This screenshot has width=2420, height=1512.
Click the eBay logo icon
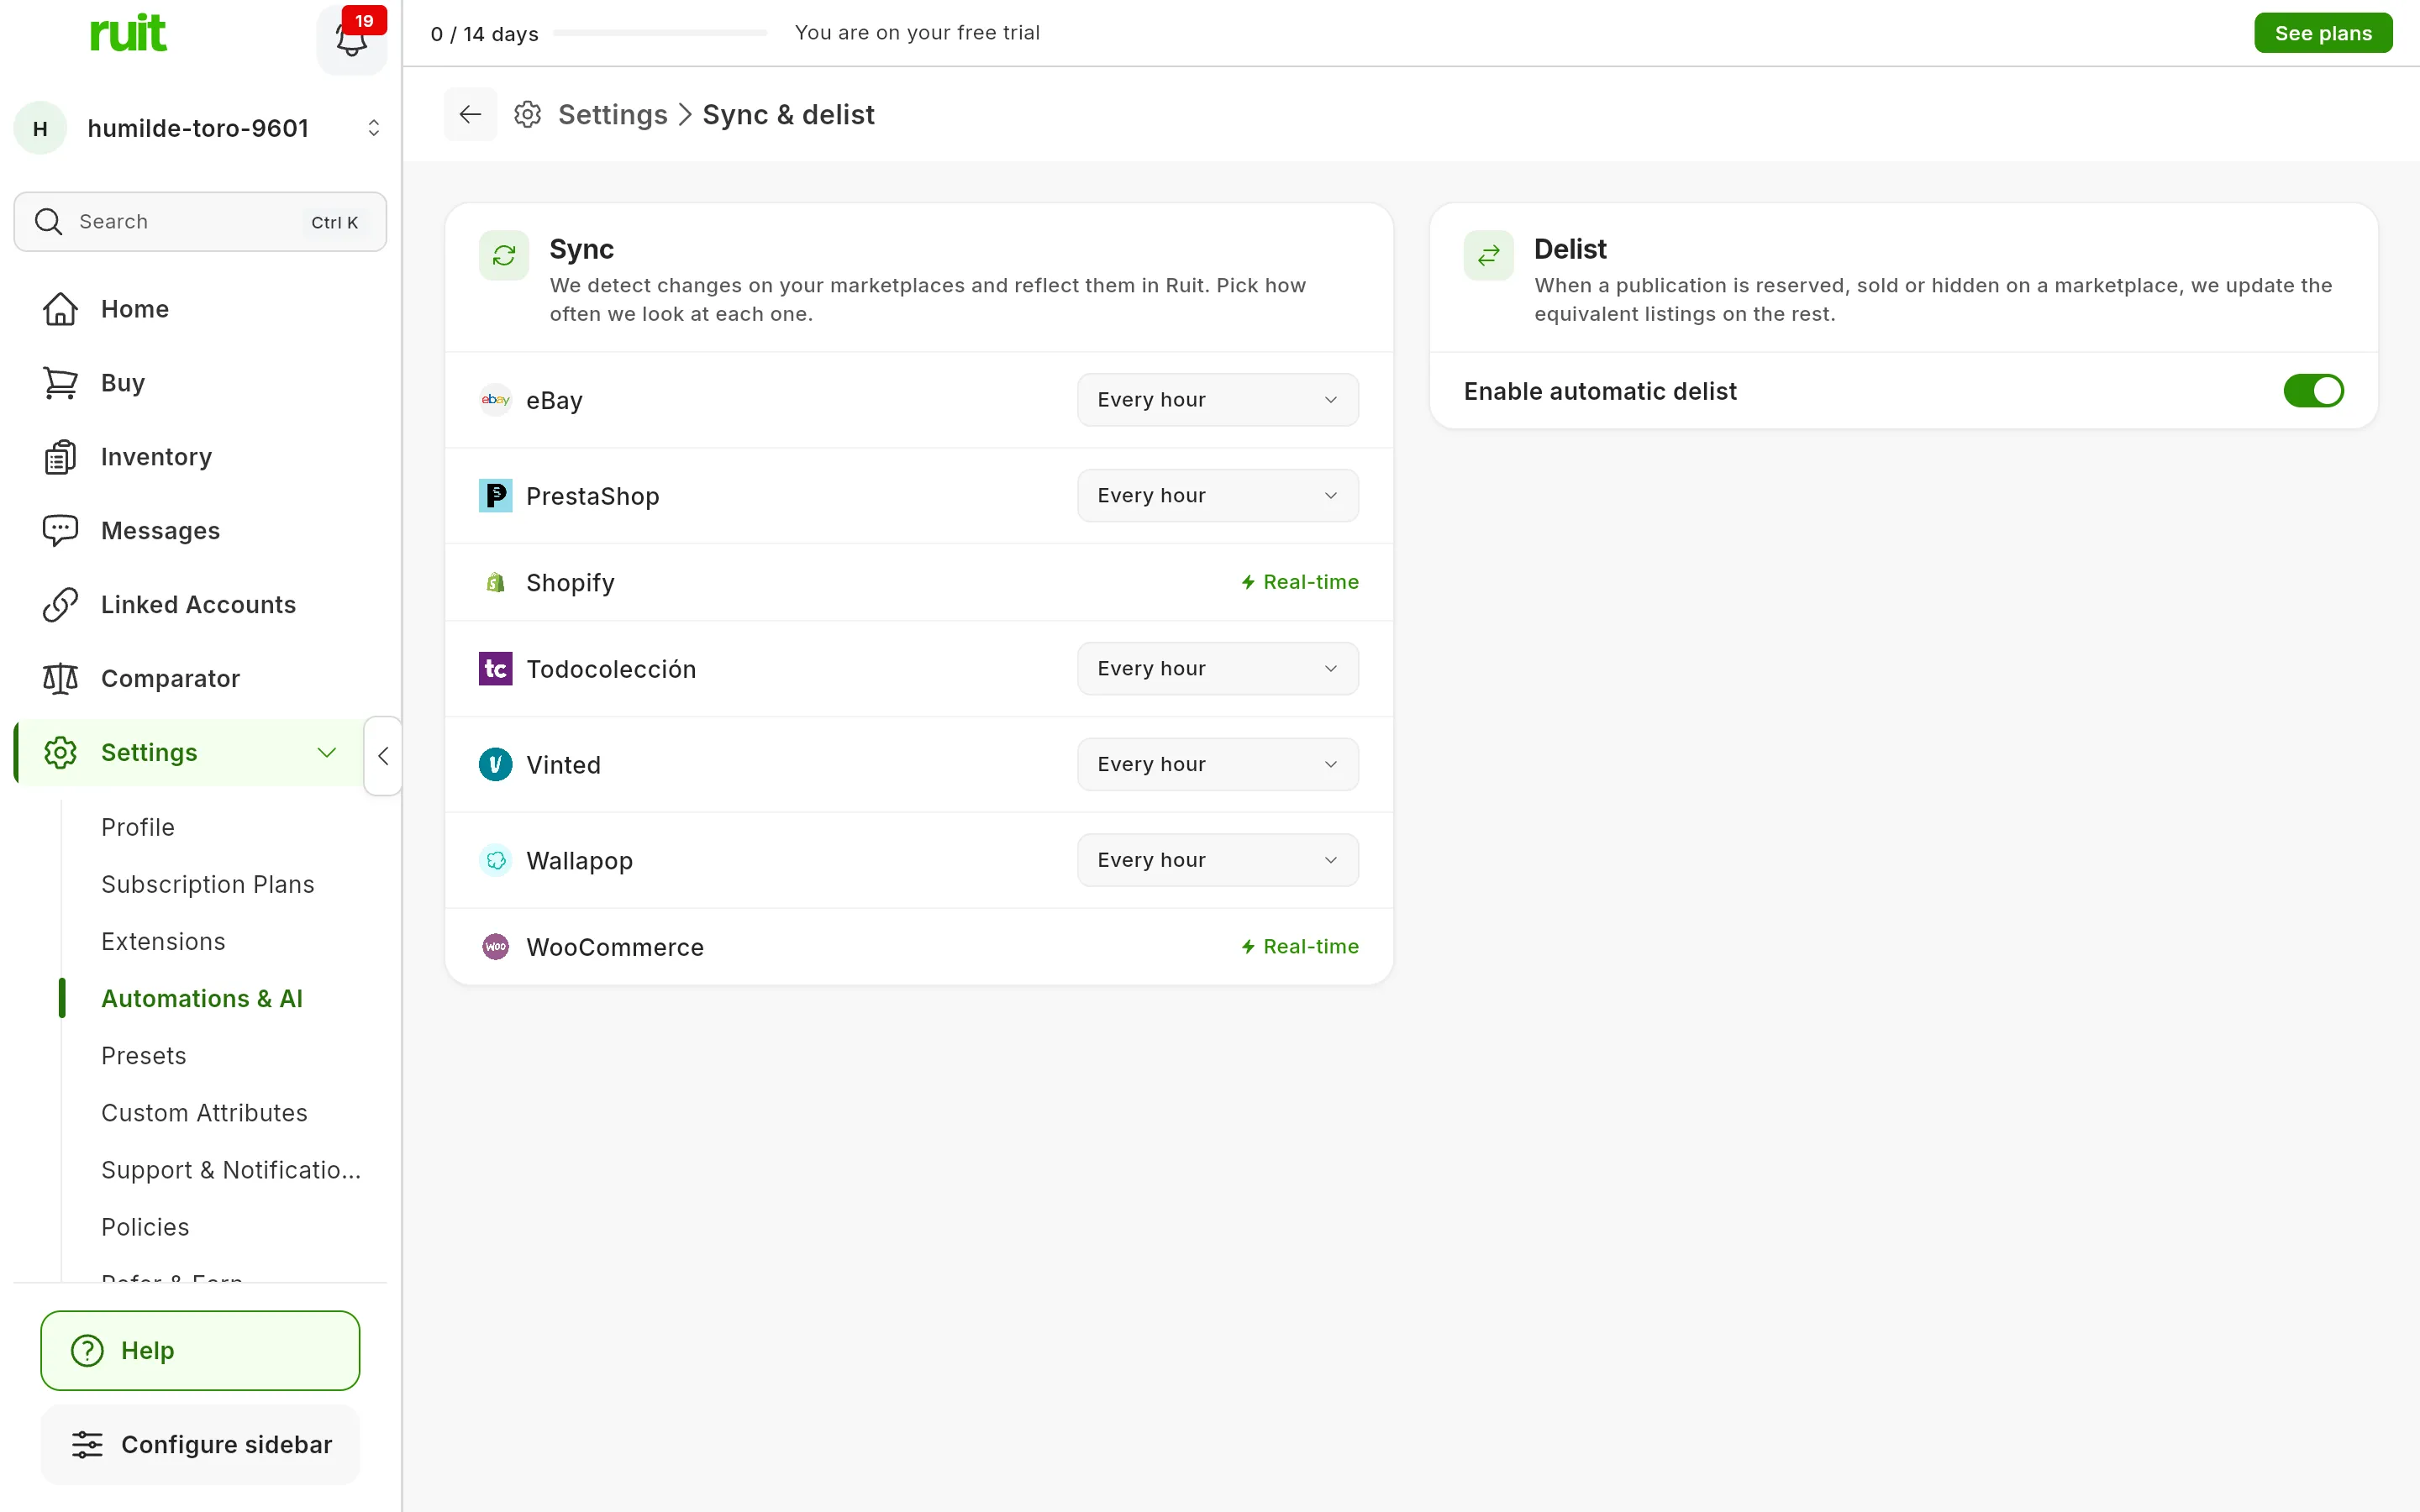(496, 399)
